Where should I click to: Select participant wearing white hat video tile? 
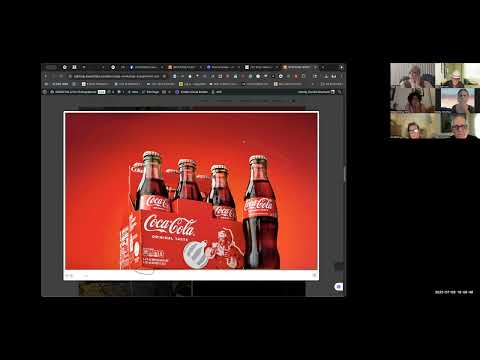click(457, 75)
